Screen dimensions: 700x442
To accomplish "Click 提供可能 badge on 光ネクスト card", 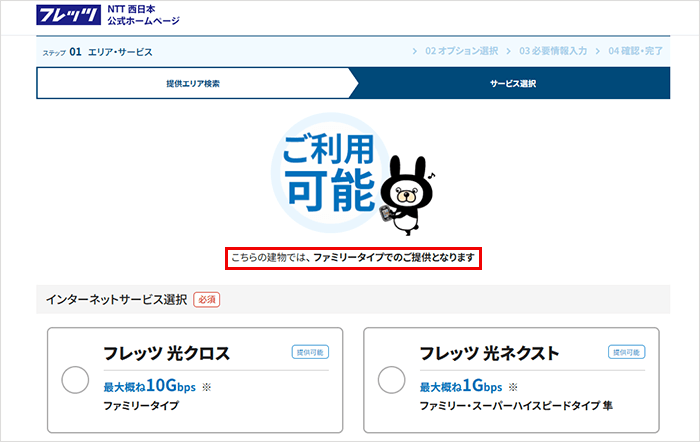I will [626, 352].
